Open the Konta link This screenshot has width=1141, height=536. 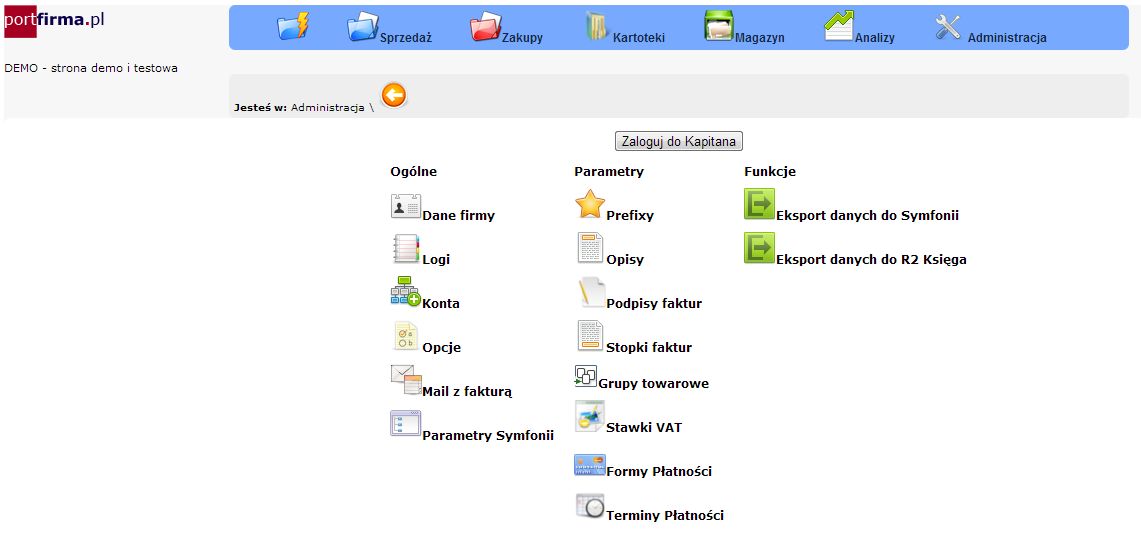[441, 304]
